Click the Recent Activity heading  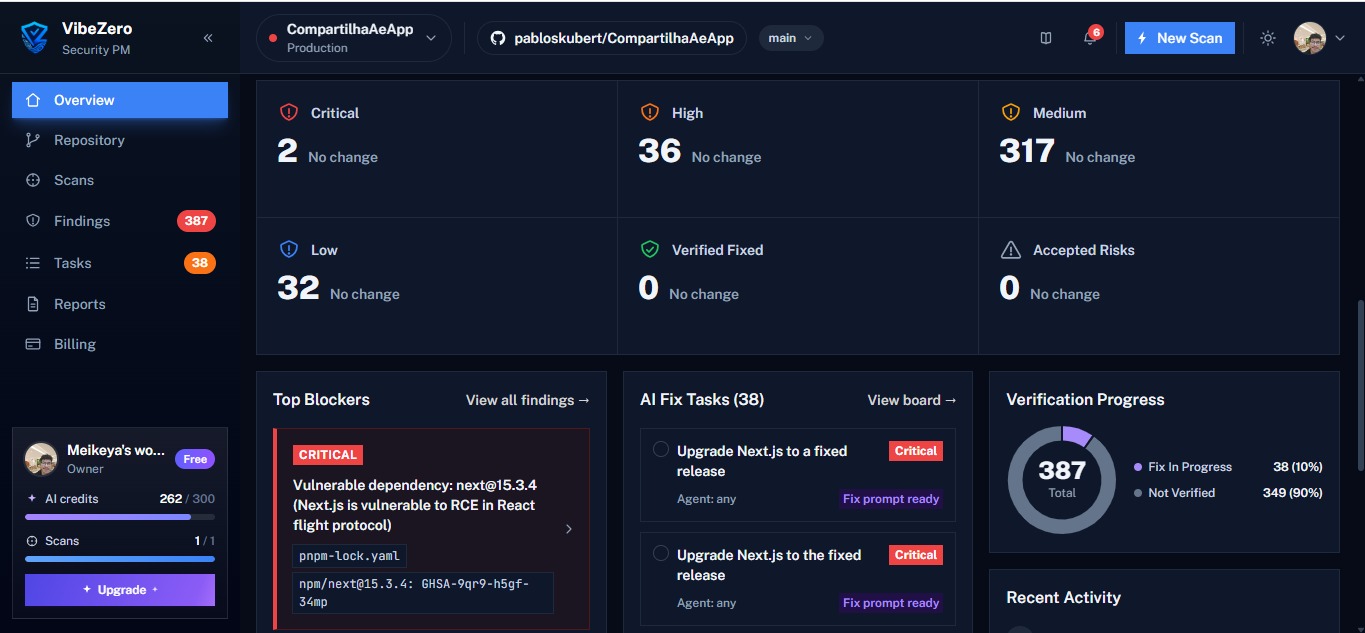[1063, 598]
